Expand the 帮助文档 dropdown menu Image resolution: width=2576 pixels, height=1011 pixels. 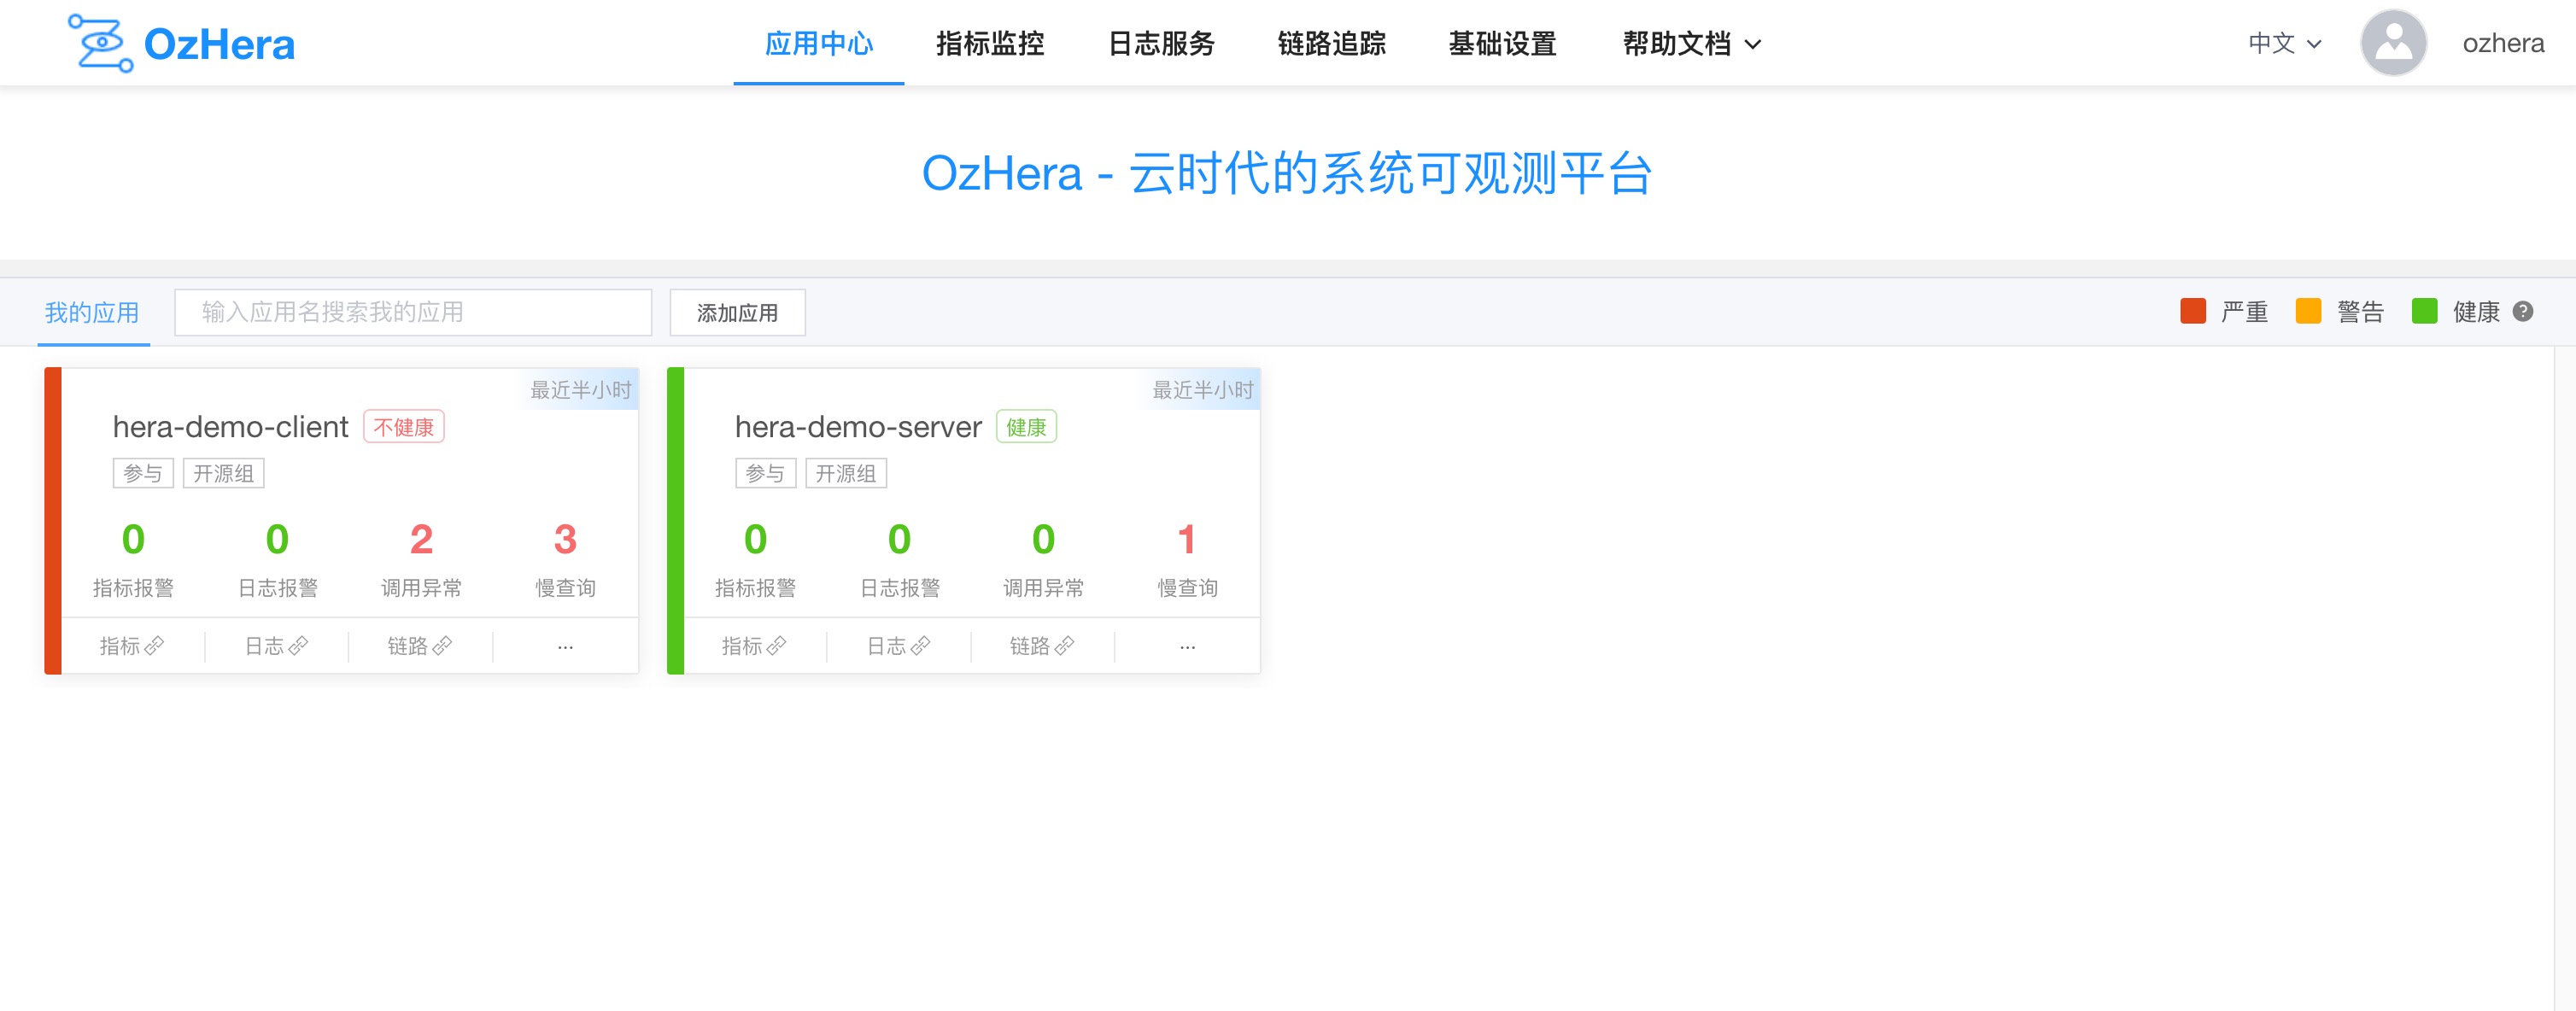[x=1691, y=44]
